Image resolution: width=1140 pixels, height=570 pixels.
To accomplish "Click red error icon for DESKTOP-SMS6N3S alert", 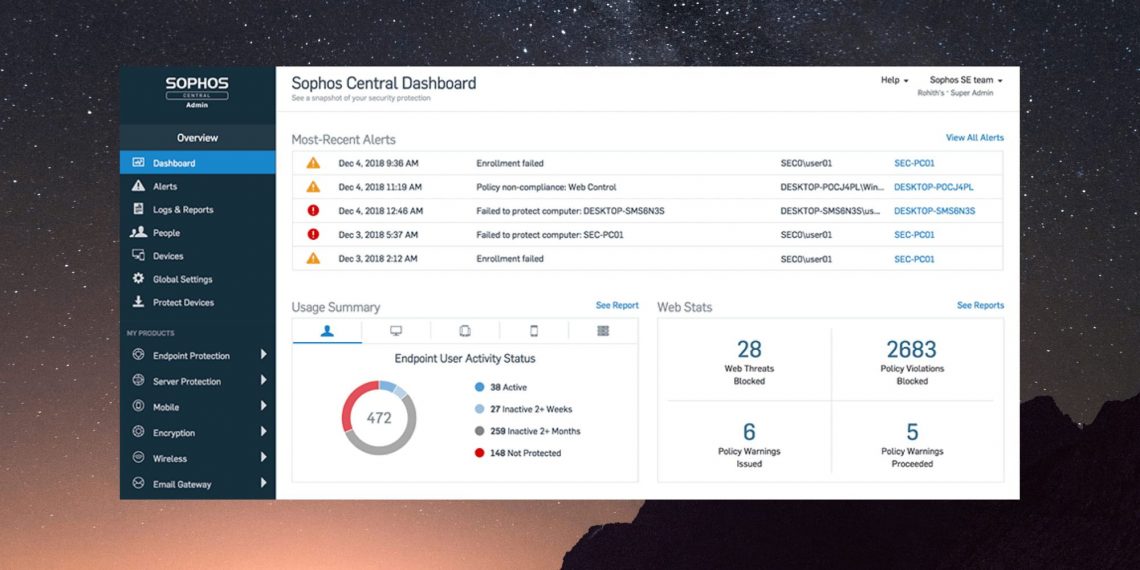I will click(313, 210).
